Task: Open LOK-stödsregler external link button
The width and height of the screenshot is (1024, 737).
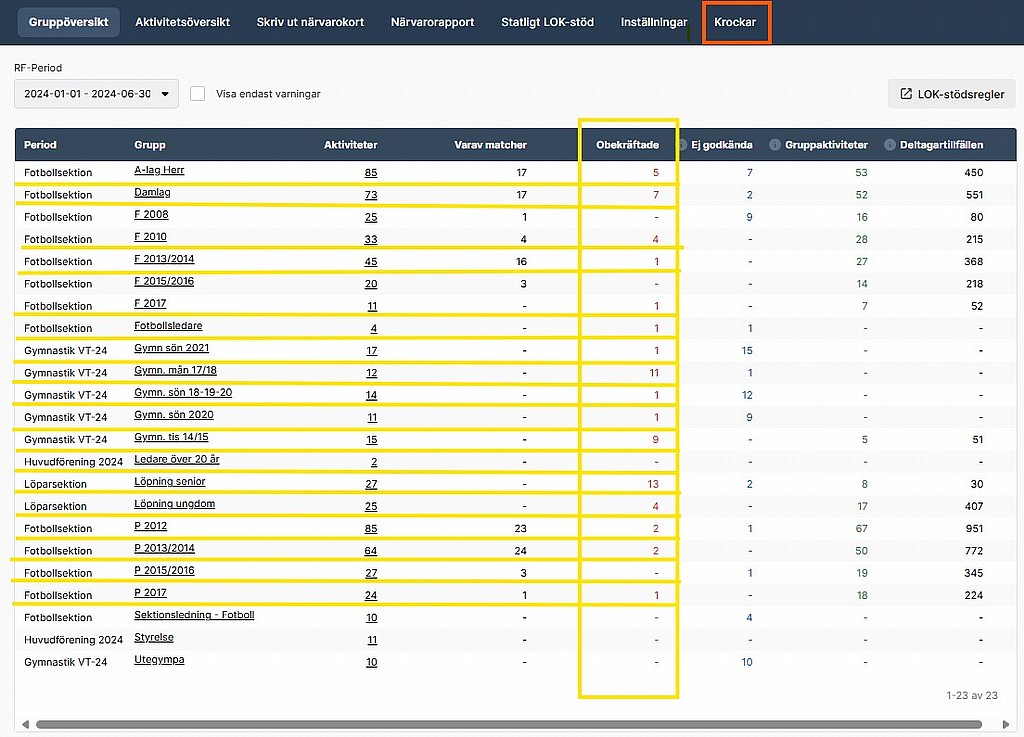Action: [951, 94]
